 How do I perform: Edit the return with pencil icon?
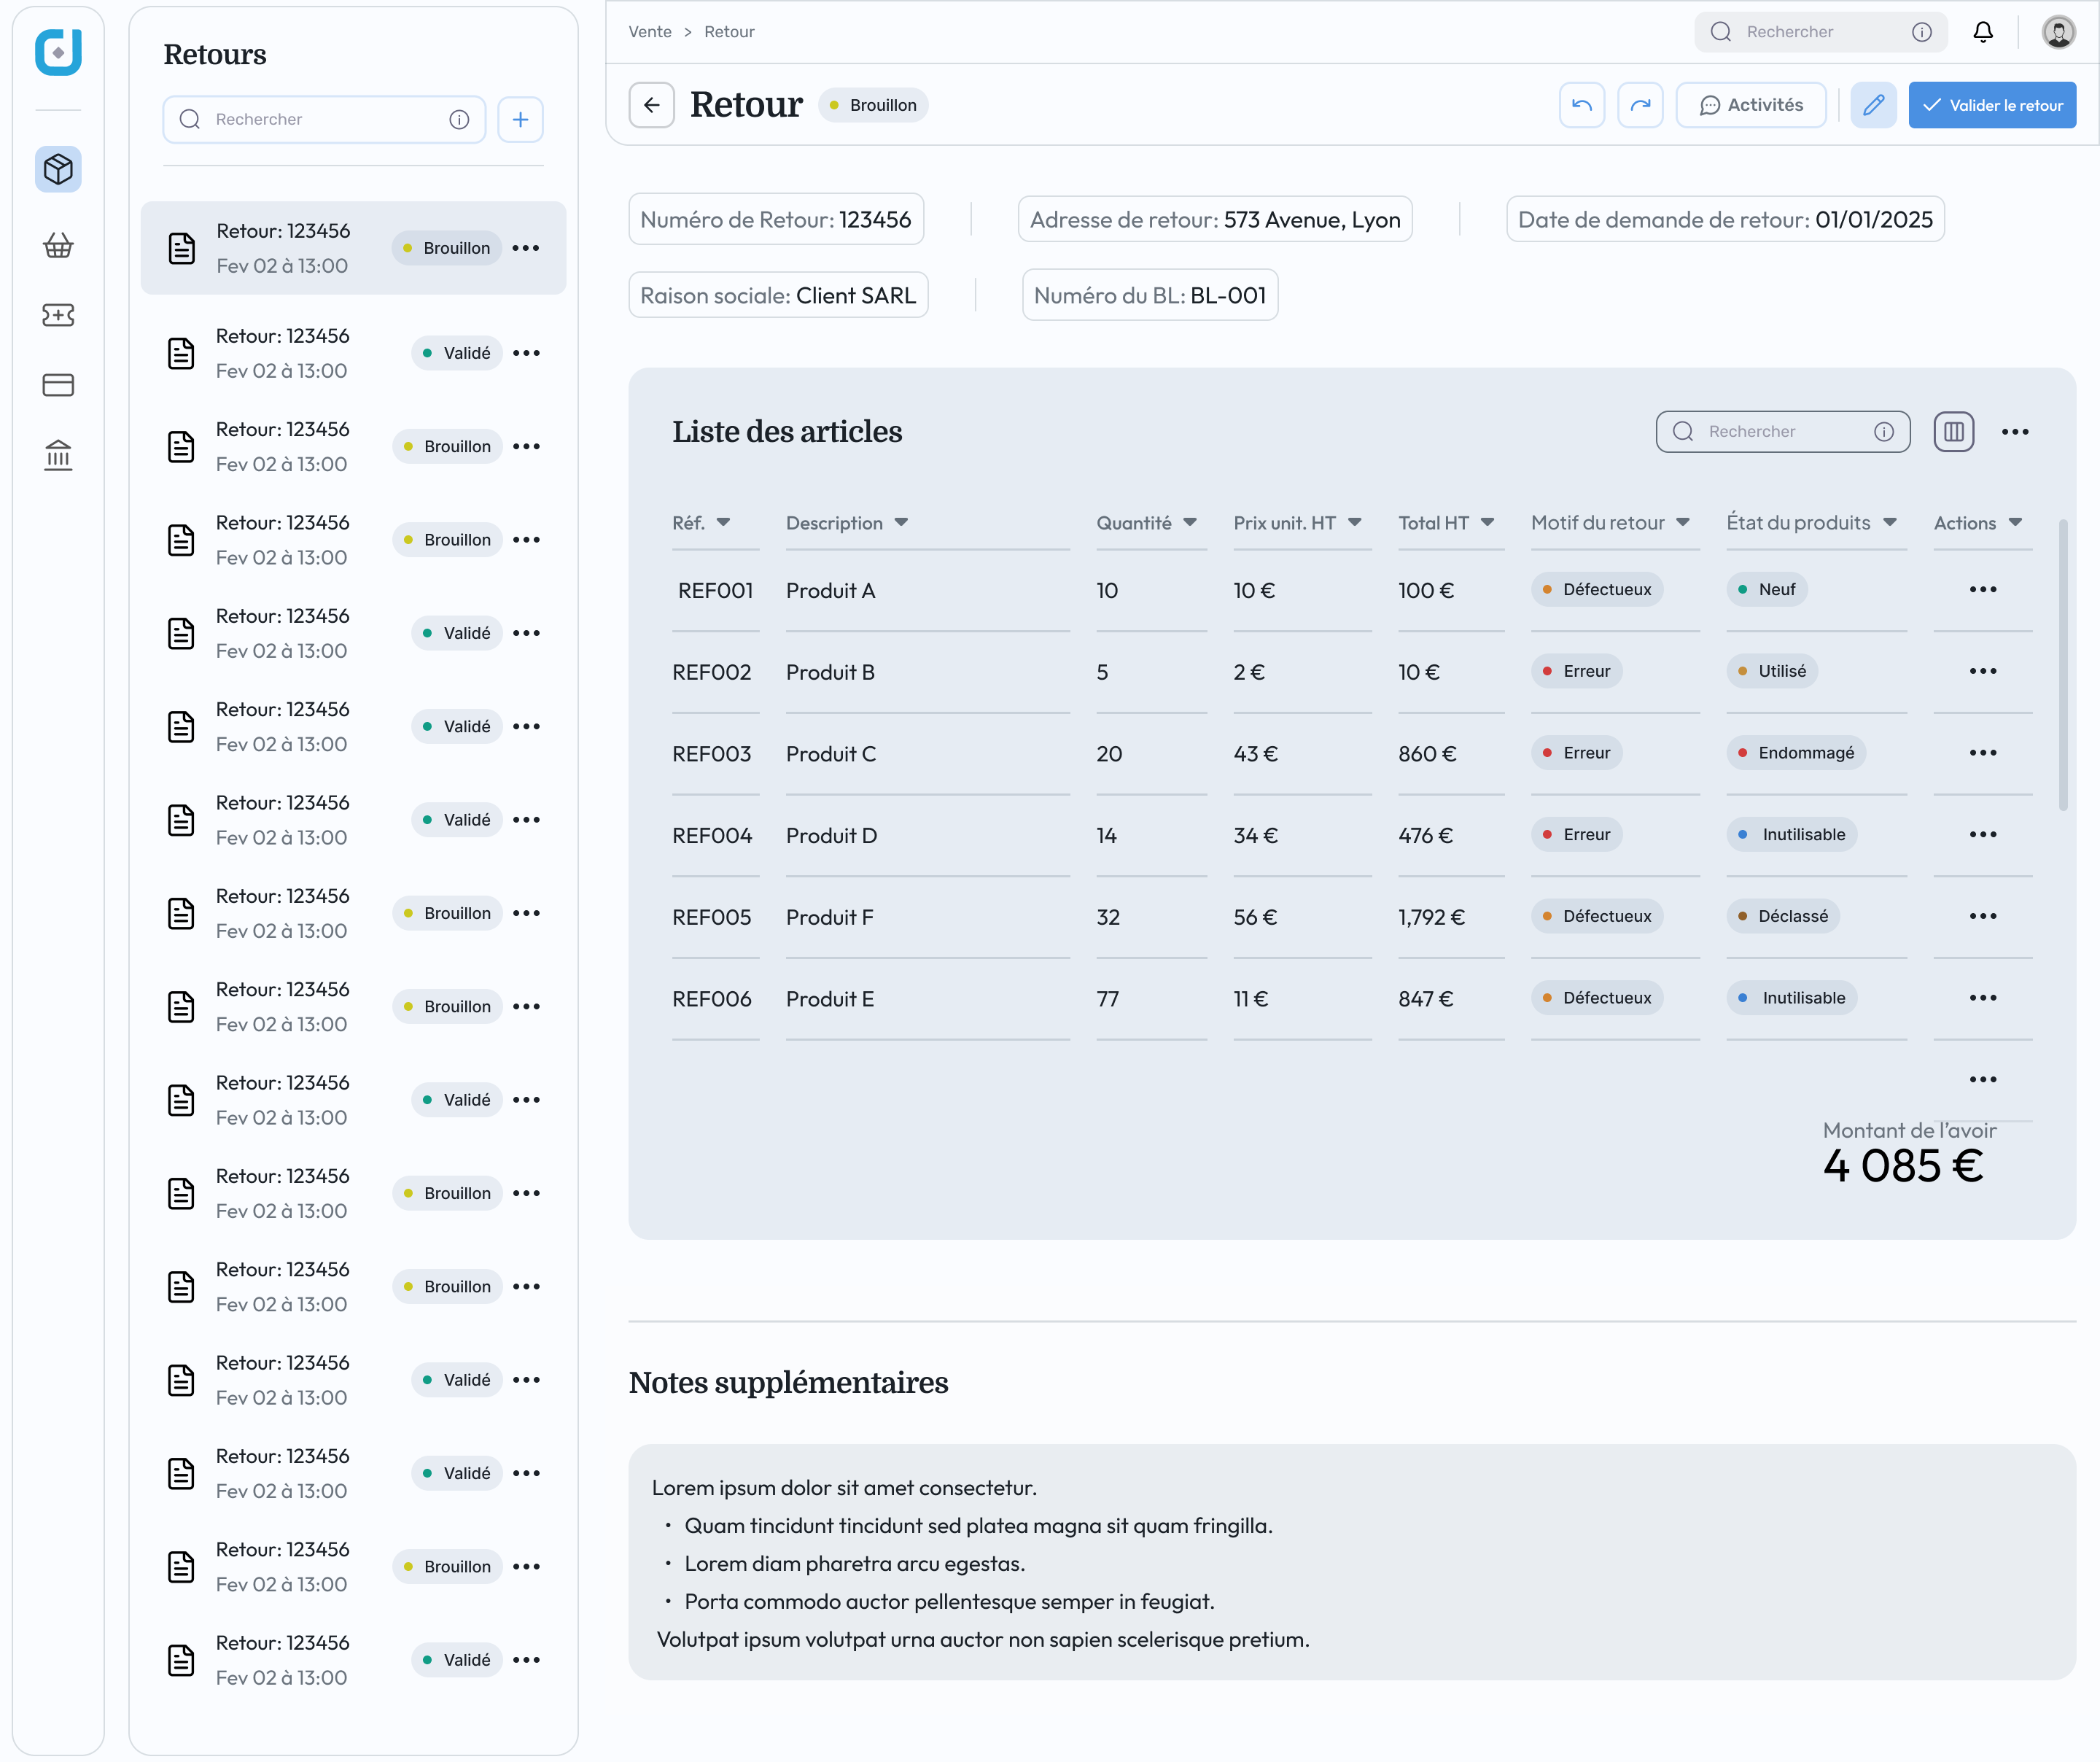point(1873,105)
